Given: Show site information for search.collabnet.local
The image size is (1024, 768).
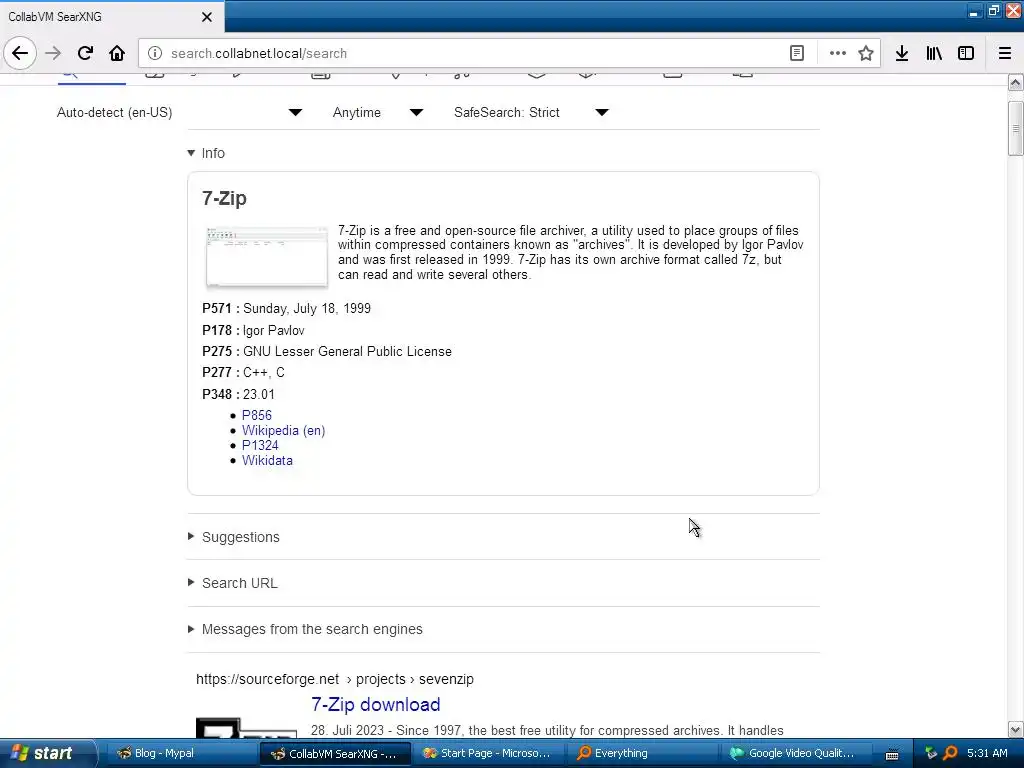Looking at the screenshot, I should 155,53.
